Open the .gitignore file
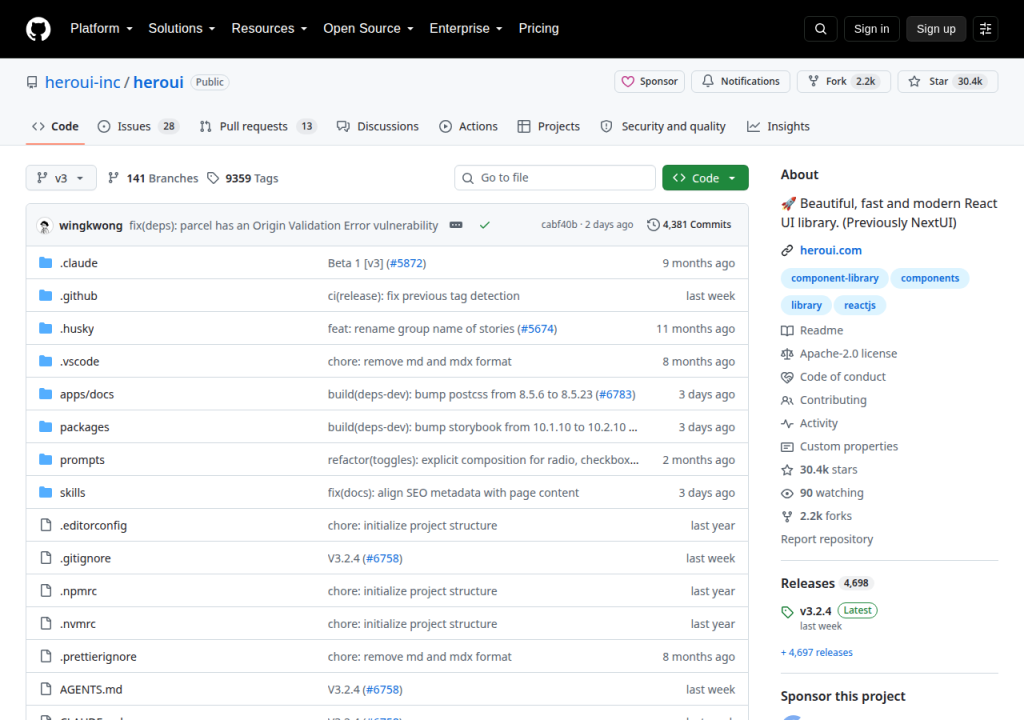 coord(86,558)
